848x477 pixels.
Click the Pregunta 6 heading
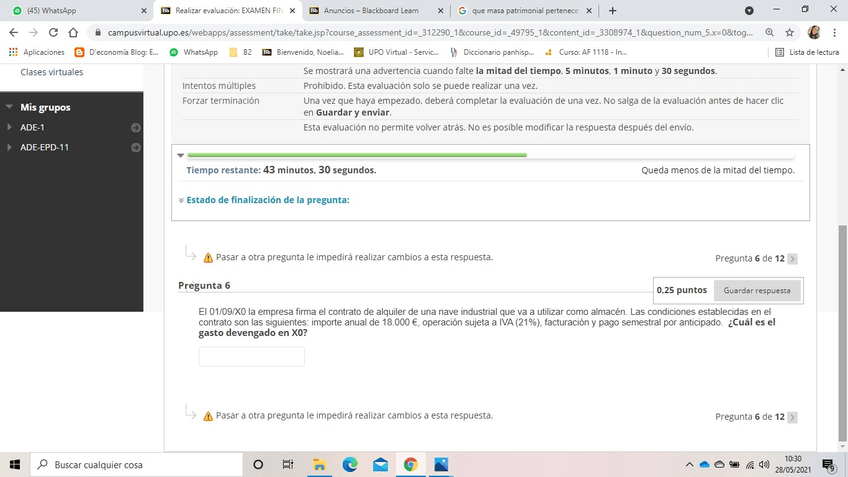coord(204,286)
